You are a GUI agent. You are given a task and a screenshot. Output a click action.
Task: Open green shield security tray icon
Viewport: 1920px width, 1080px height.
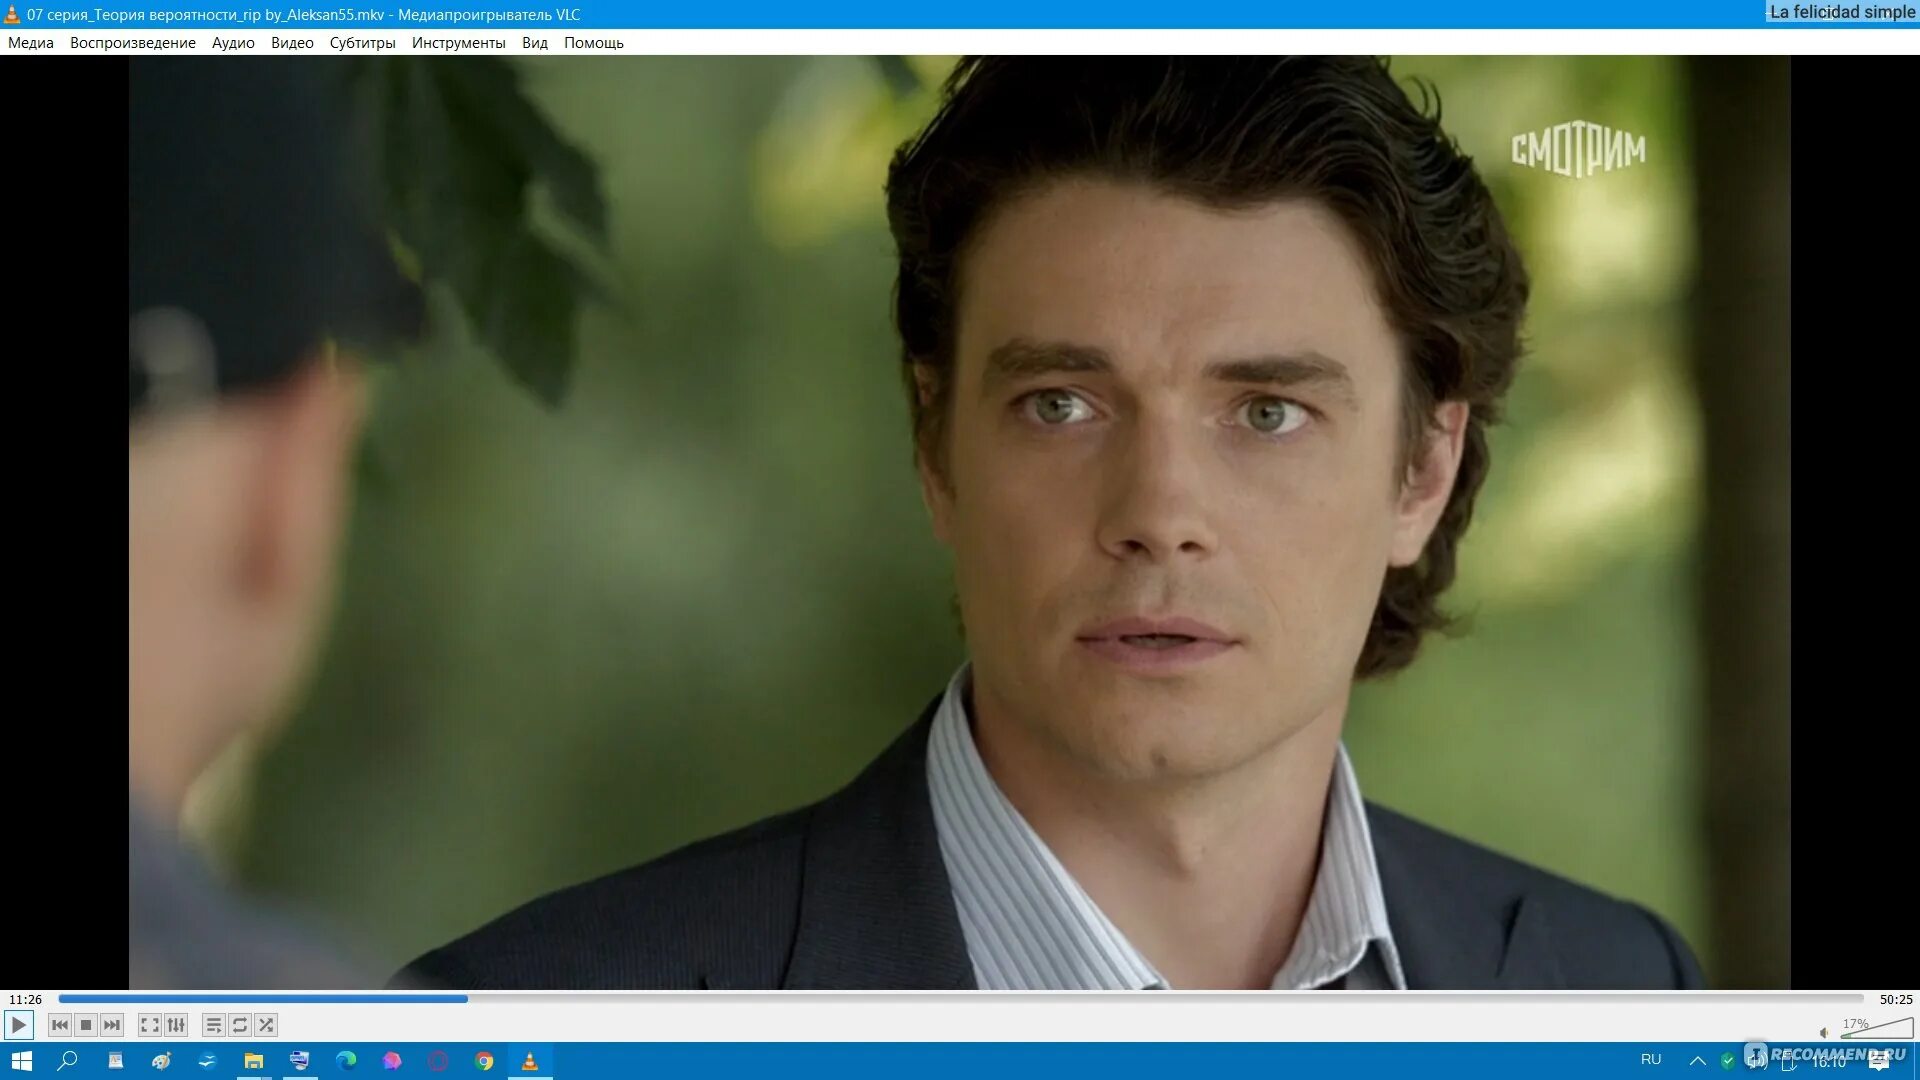click(x=1728, y=1061)
